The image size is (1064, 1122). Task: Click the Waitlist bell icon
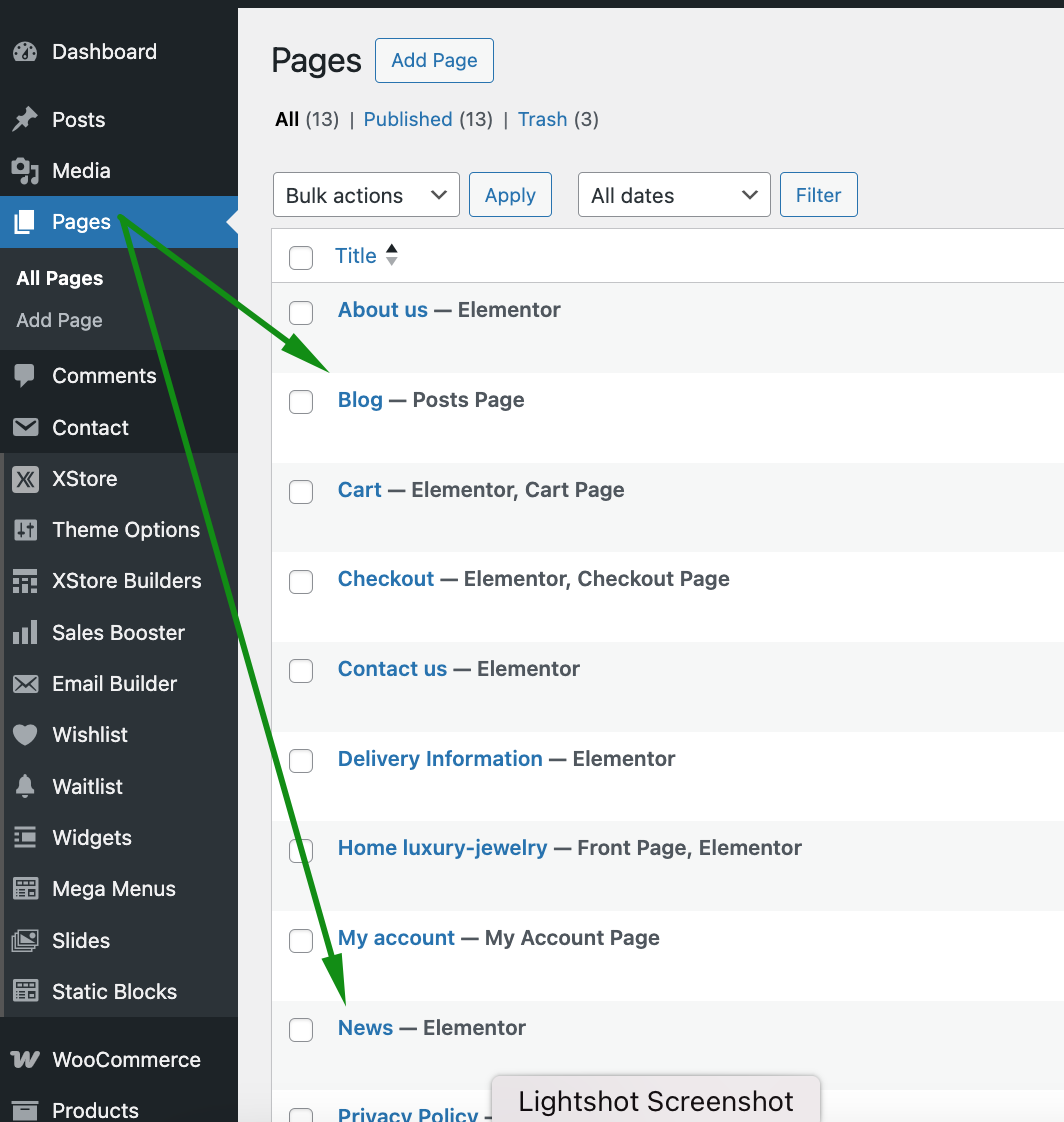[x=25, y=786]
